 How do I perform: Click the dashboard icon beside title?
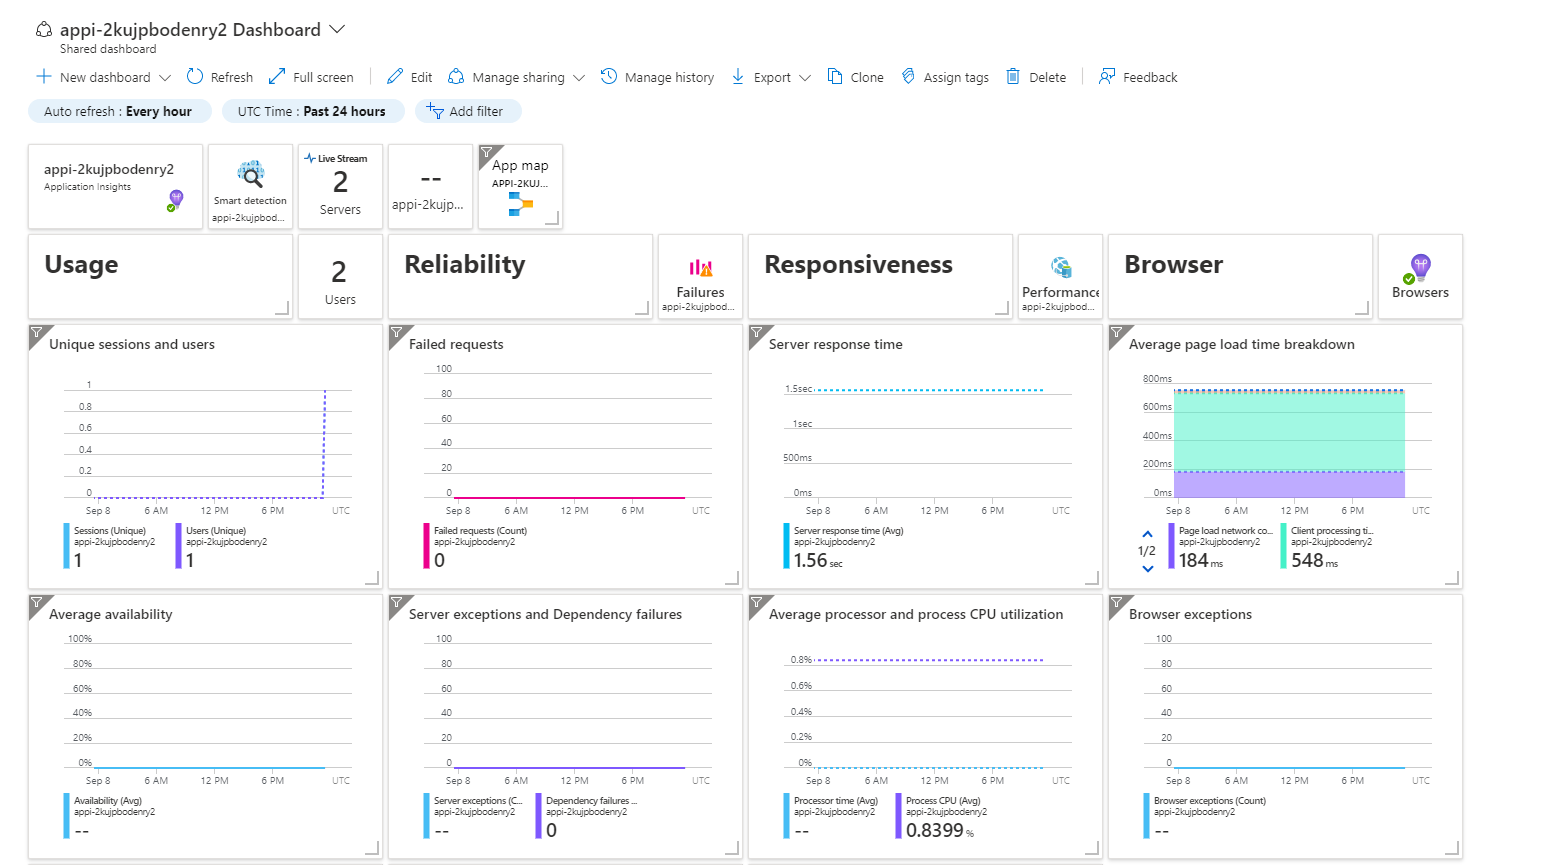(44, 30)
